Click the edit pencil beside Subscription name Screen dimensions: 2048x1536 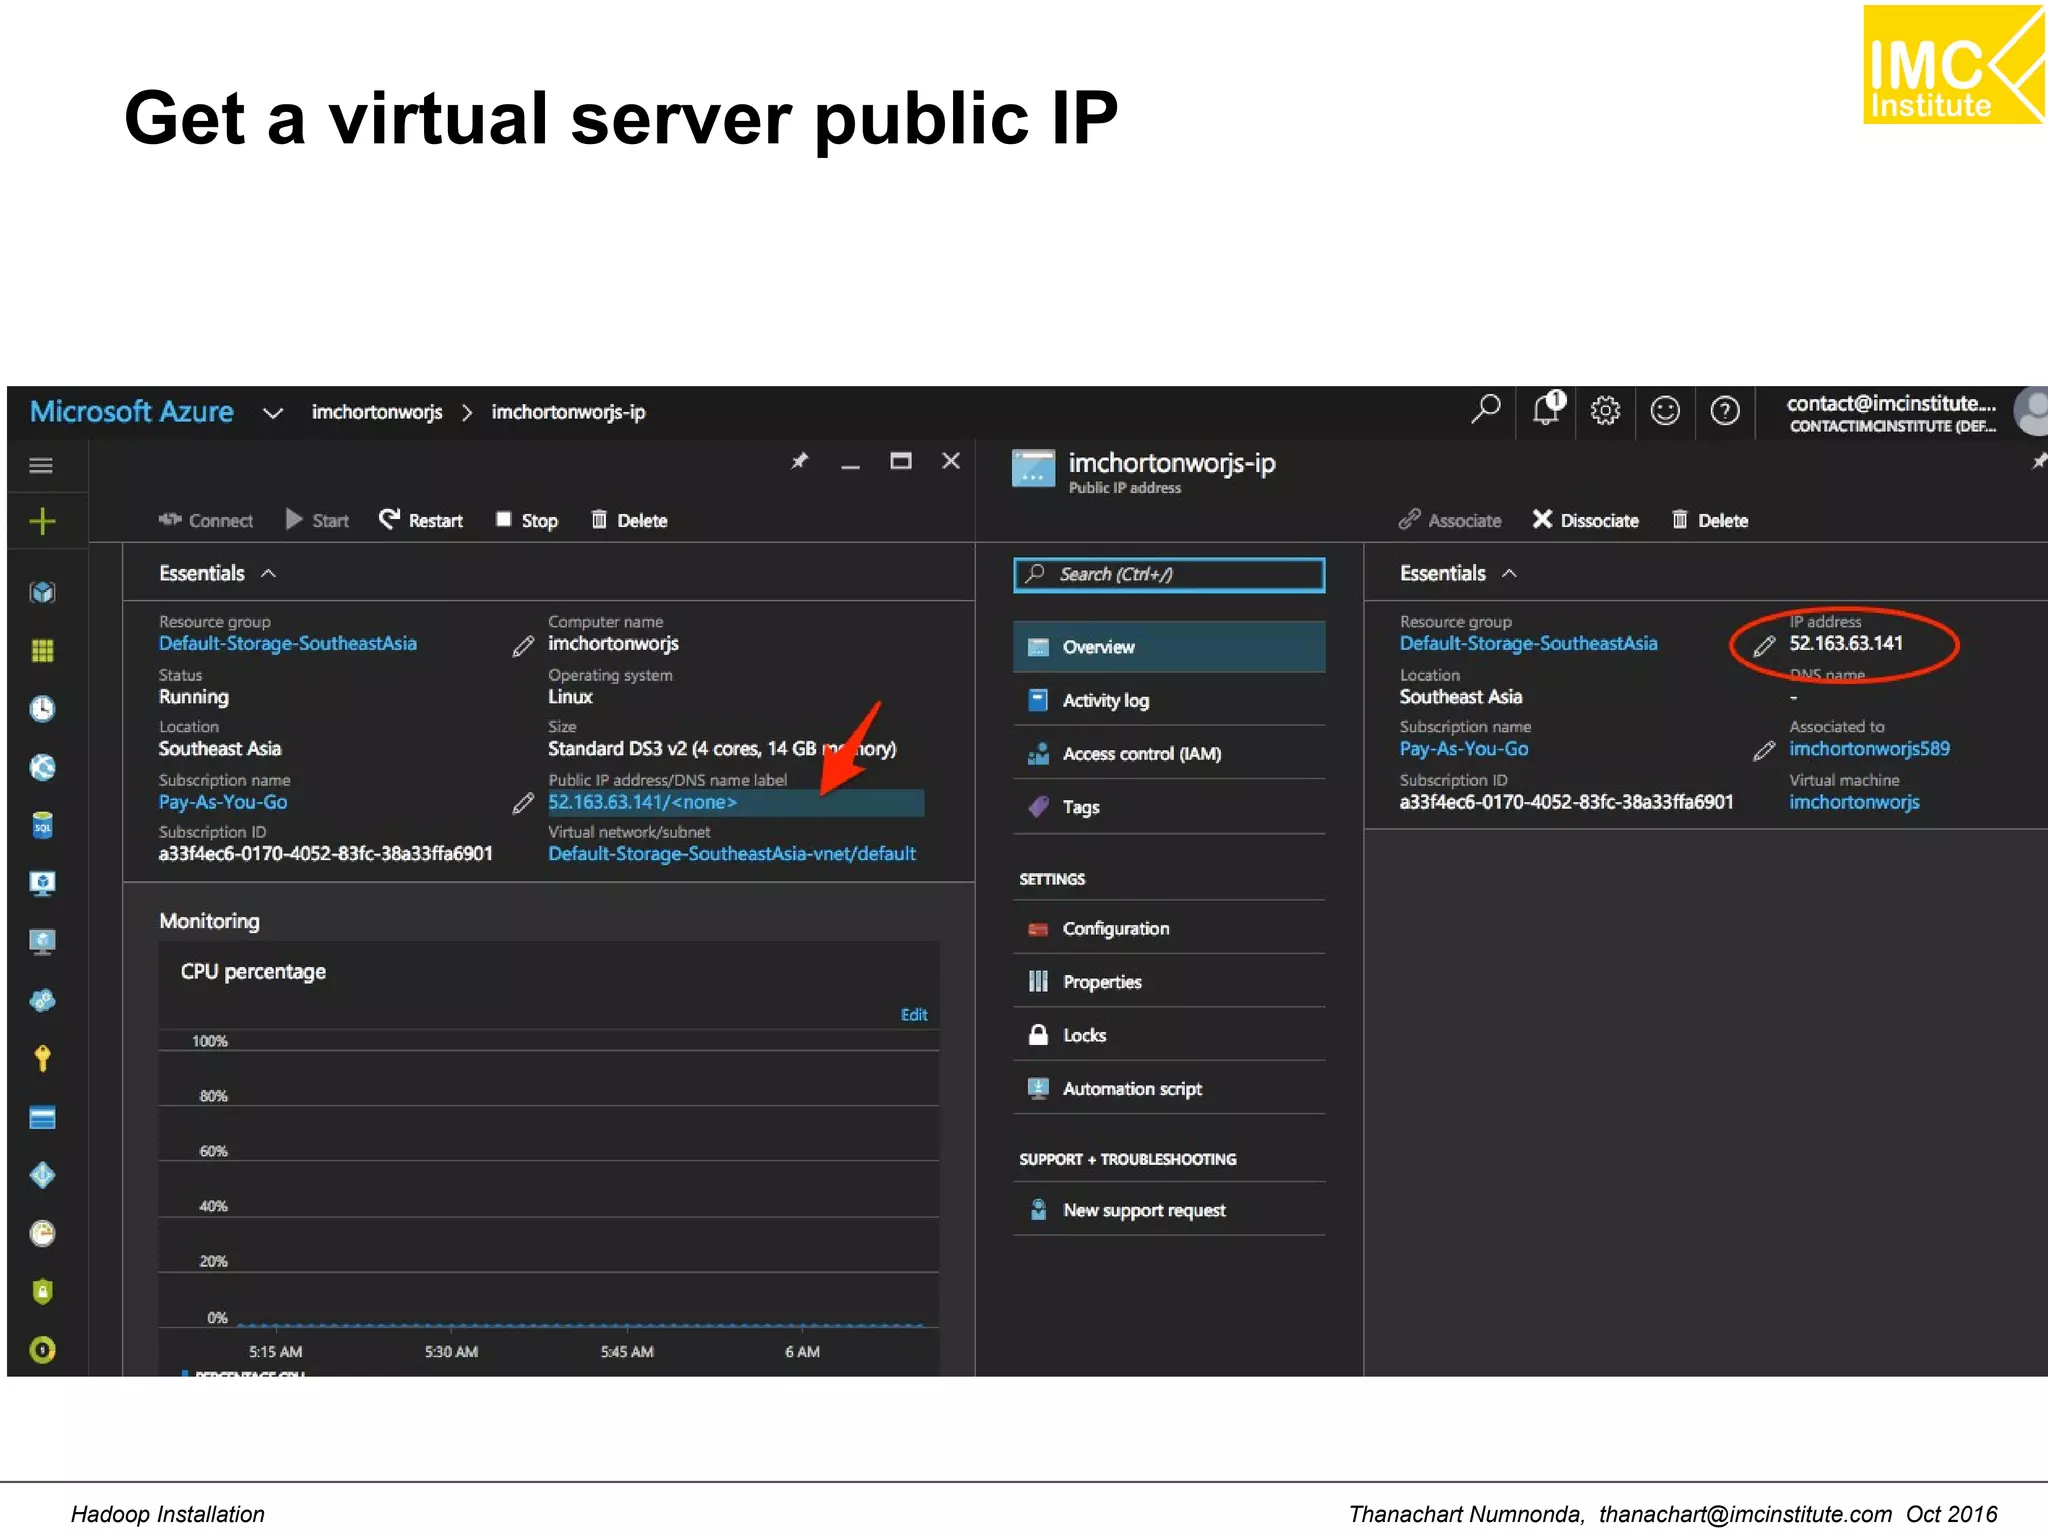pyautogui.click(x=523, y=803)
